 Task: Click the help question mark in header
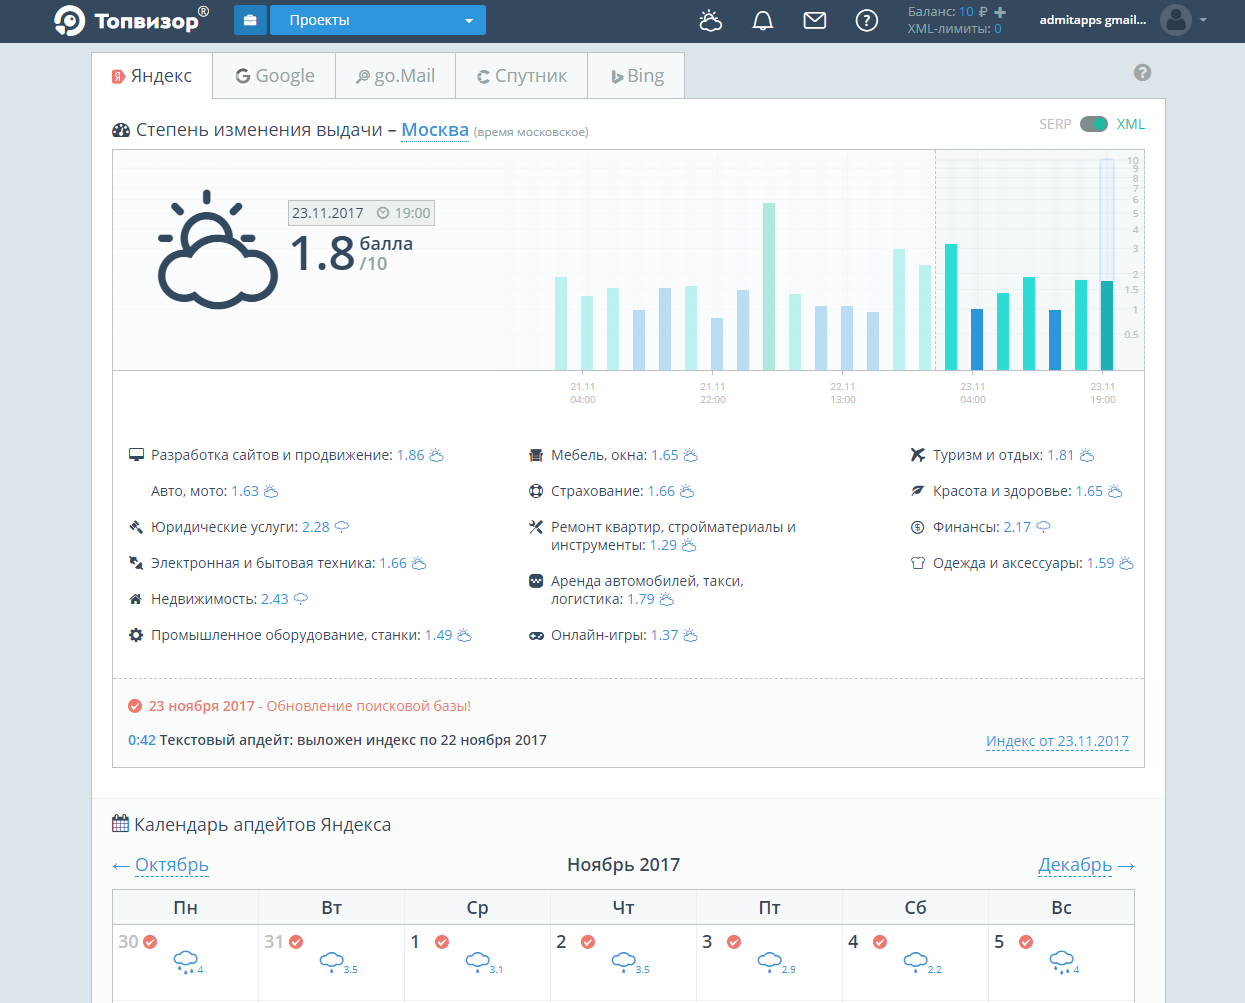pyautogui.click(x=867, y=21)
